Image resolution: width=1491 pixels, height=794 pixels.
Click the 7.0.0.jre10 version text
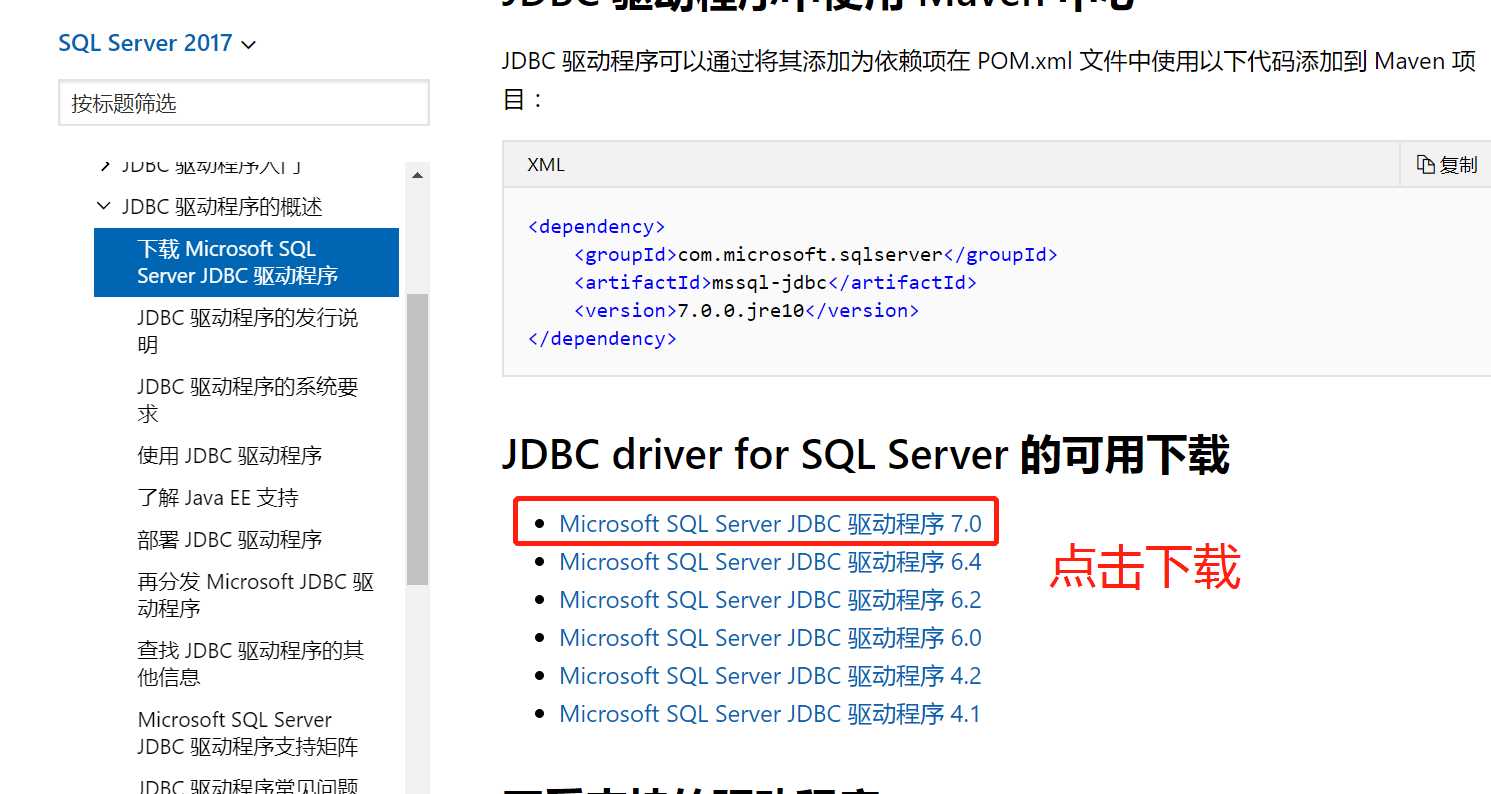741,311
